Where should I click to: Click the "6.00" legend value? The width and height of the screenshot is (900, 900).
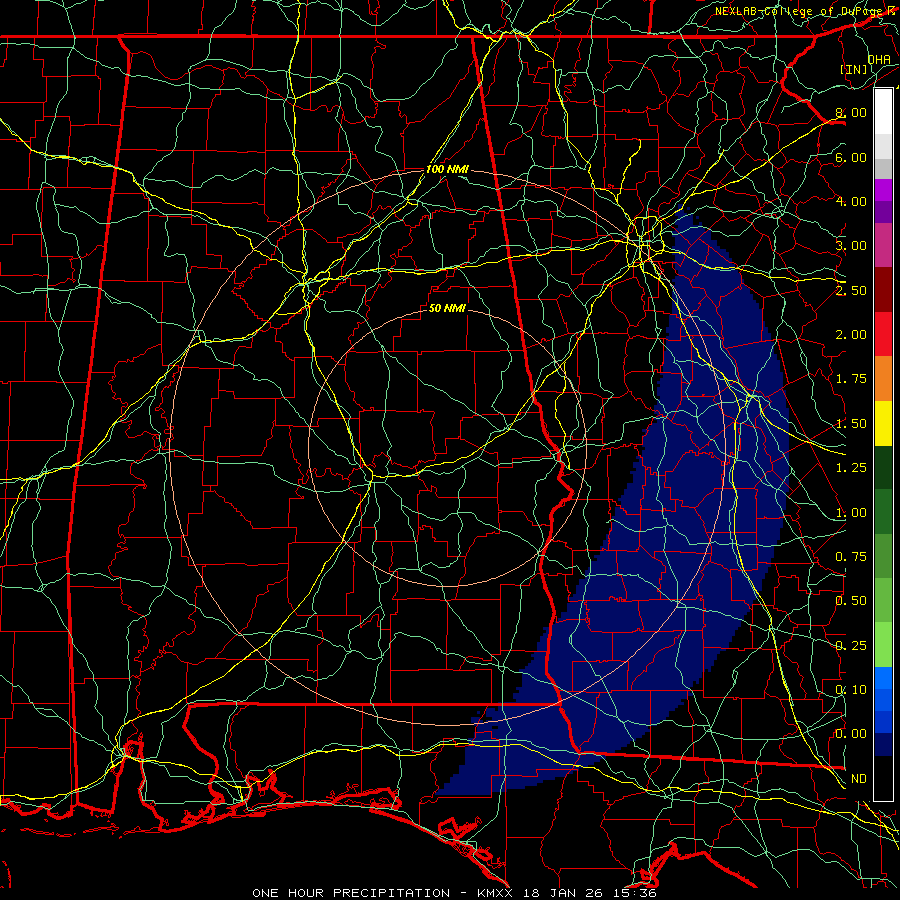tap(851, 157)
